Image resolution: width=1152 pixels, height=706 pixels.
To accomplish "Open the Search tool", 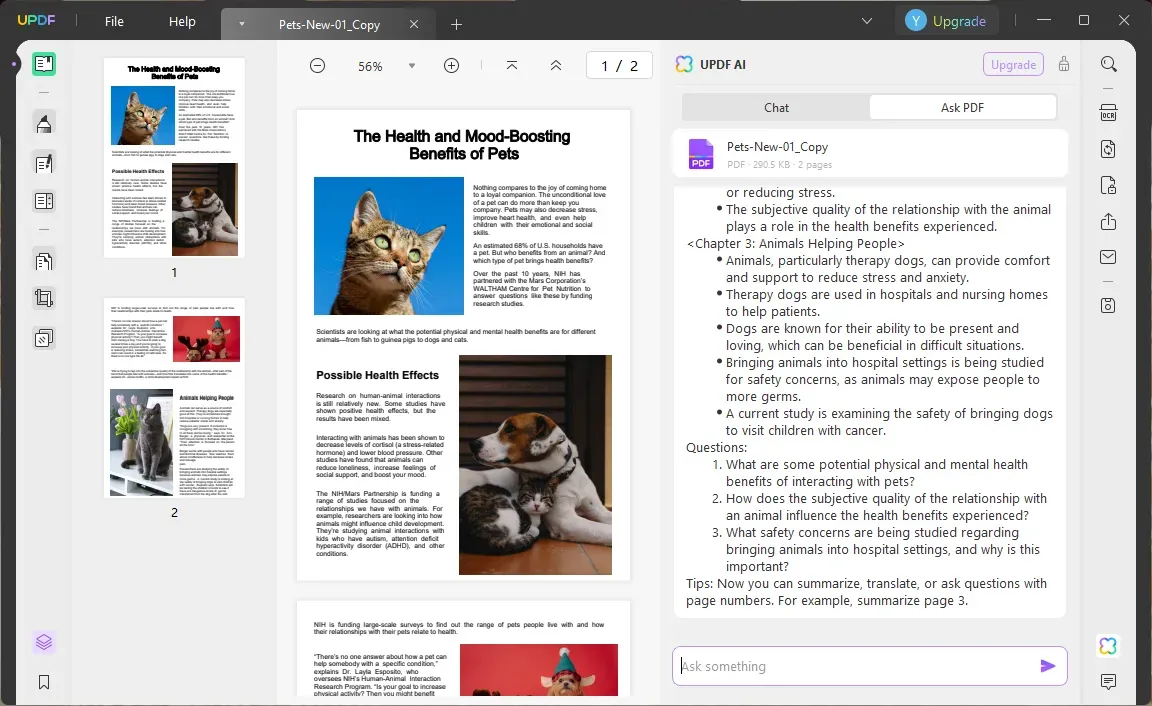I will click(1108, 63).
